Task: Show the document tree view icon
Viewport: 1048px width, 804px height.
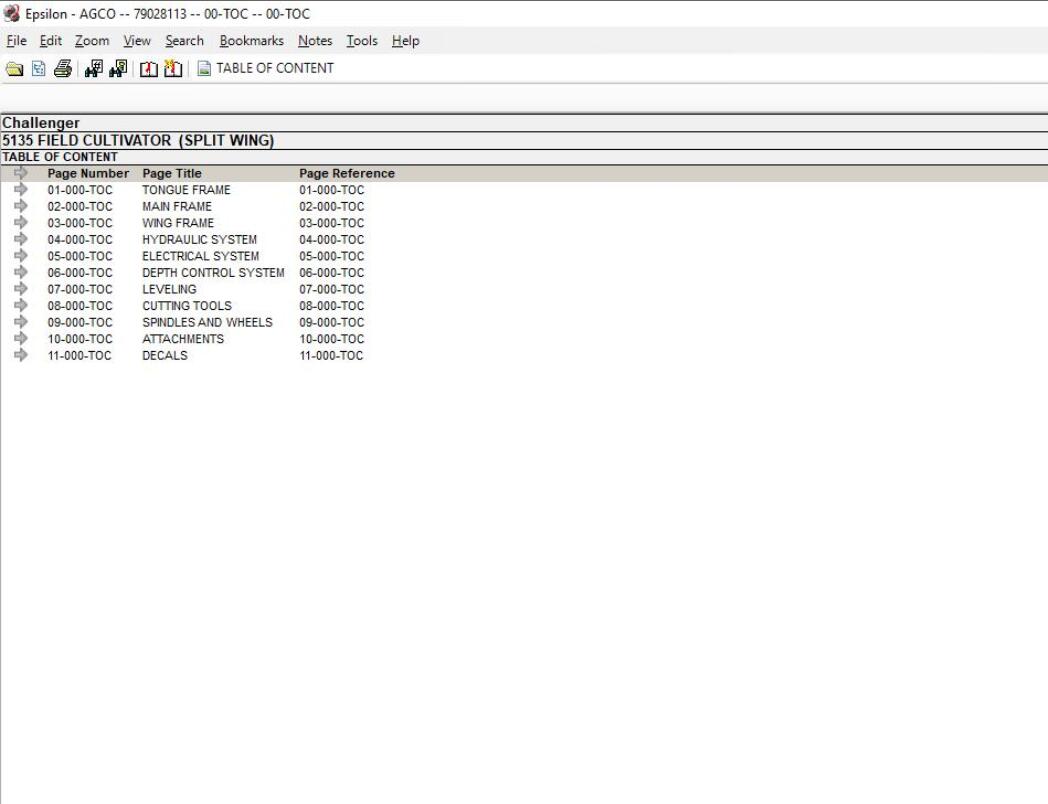Action: click(x=39, y=68)
